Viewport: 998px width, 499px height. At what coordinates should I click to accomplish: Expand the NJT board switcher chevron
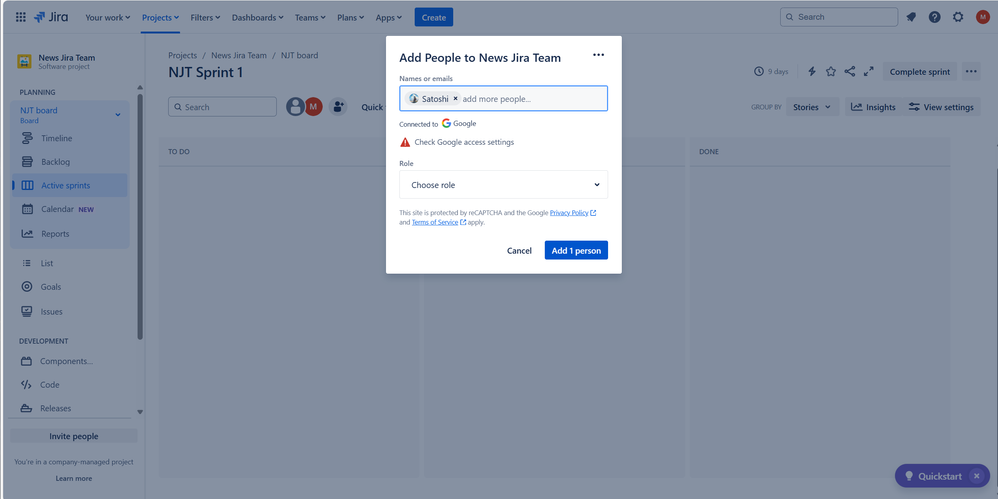[117, 115]
